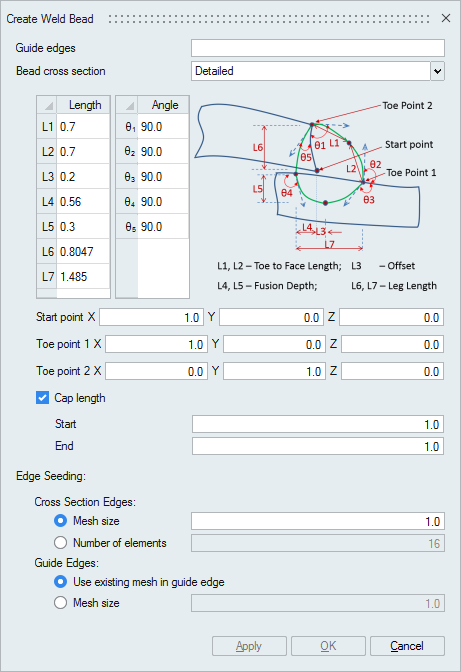Click the Cap length End field
Screen dimensions: 461x672
coord(318,446)
